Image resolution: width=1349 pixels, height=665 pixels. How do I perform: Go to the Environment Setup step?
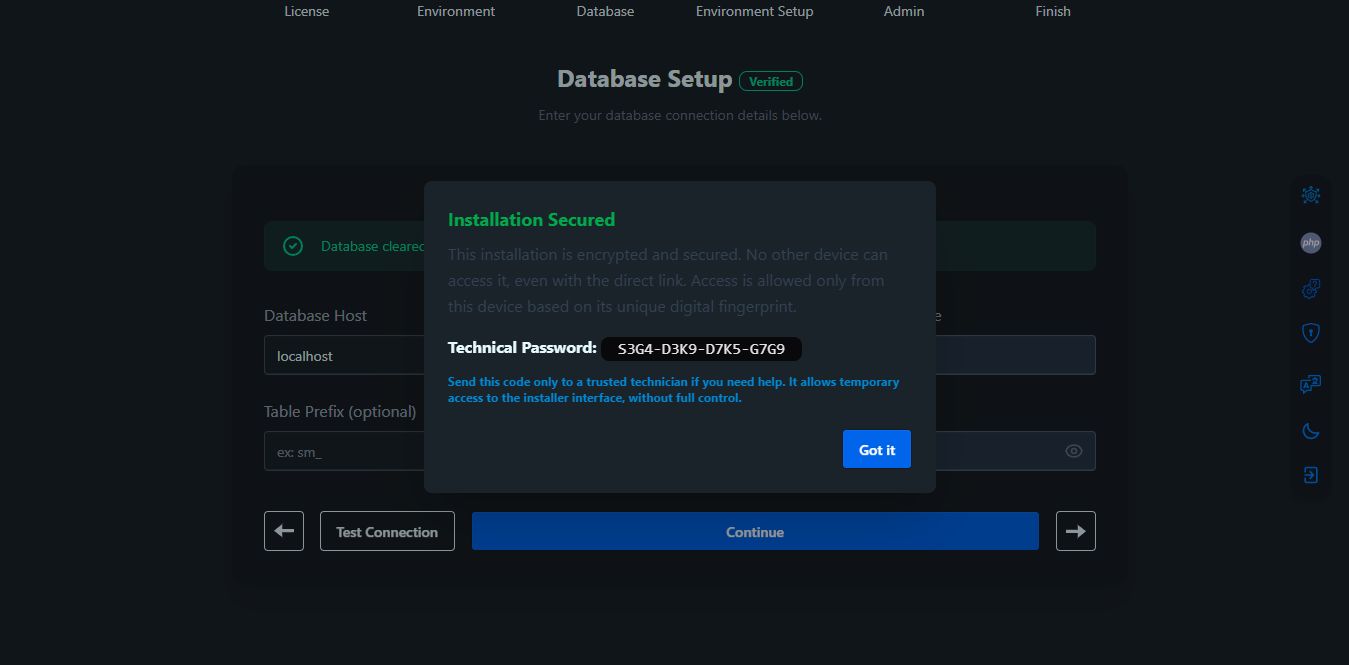[754, 12]
